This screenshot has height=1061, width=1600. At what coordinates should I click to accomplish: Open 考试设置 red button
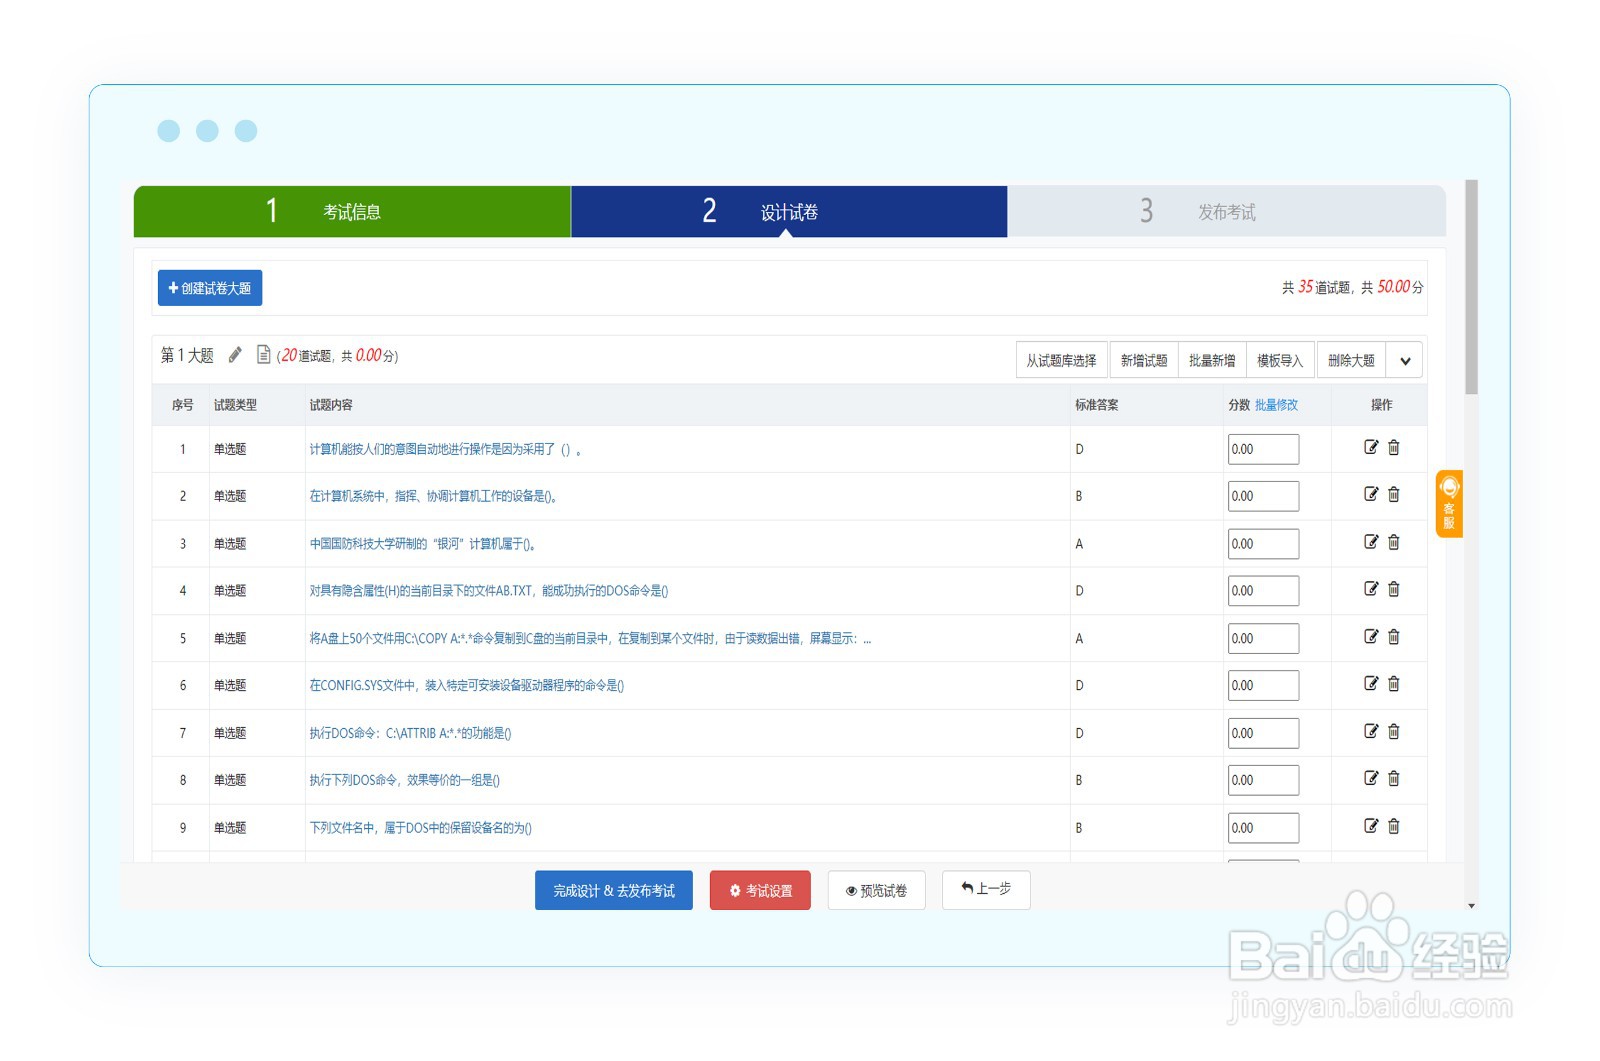point(760,890)
